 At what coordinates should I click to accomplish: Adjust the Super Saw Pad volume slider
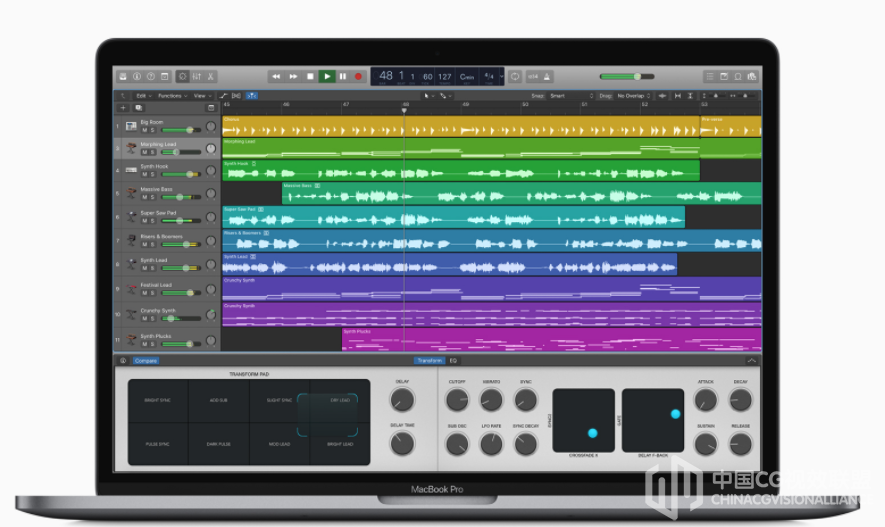pos(181,221)
